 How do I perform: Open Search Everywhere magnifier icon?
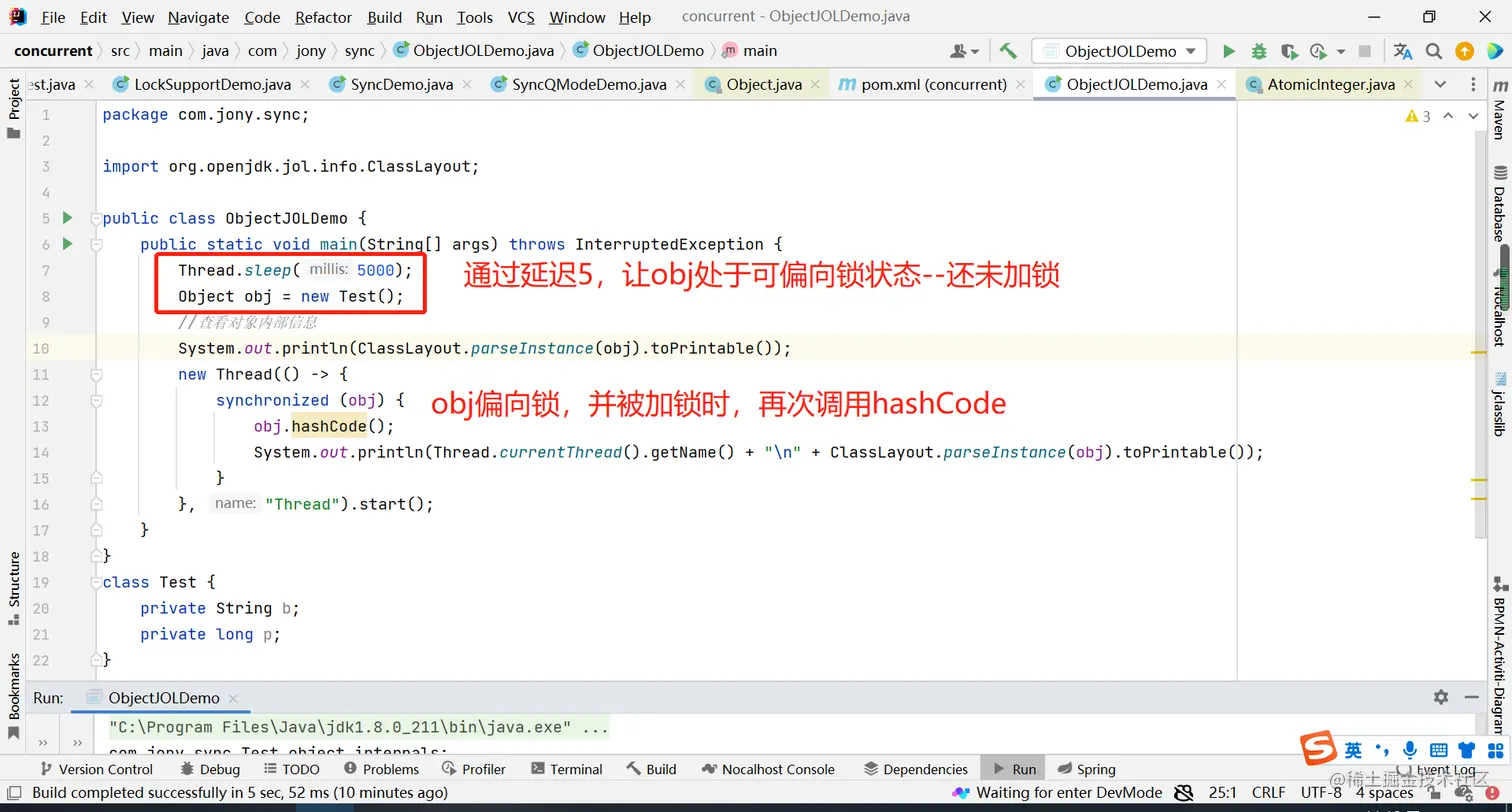[x=1434, y=51]
